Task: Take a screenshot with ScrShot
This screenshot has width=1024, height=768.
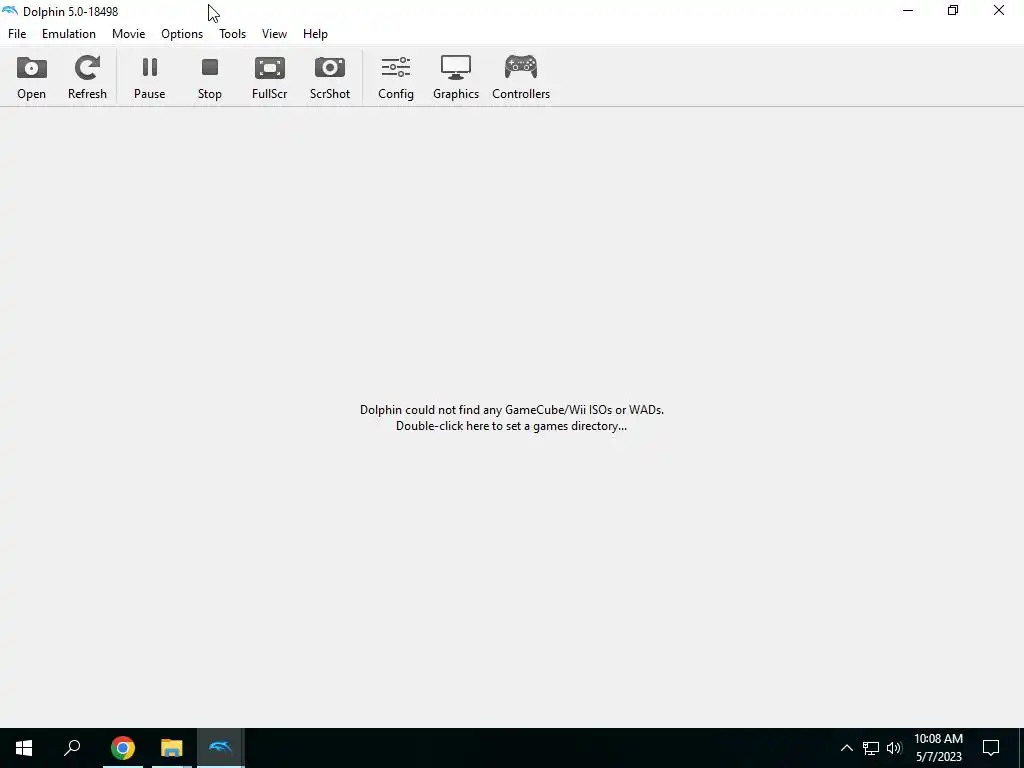Action: point(330,77)
